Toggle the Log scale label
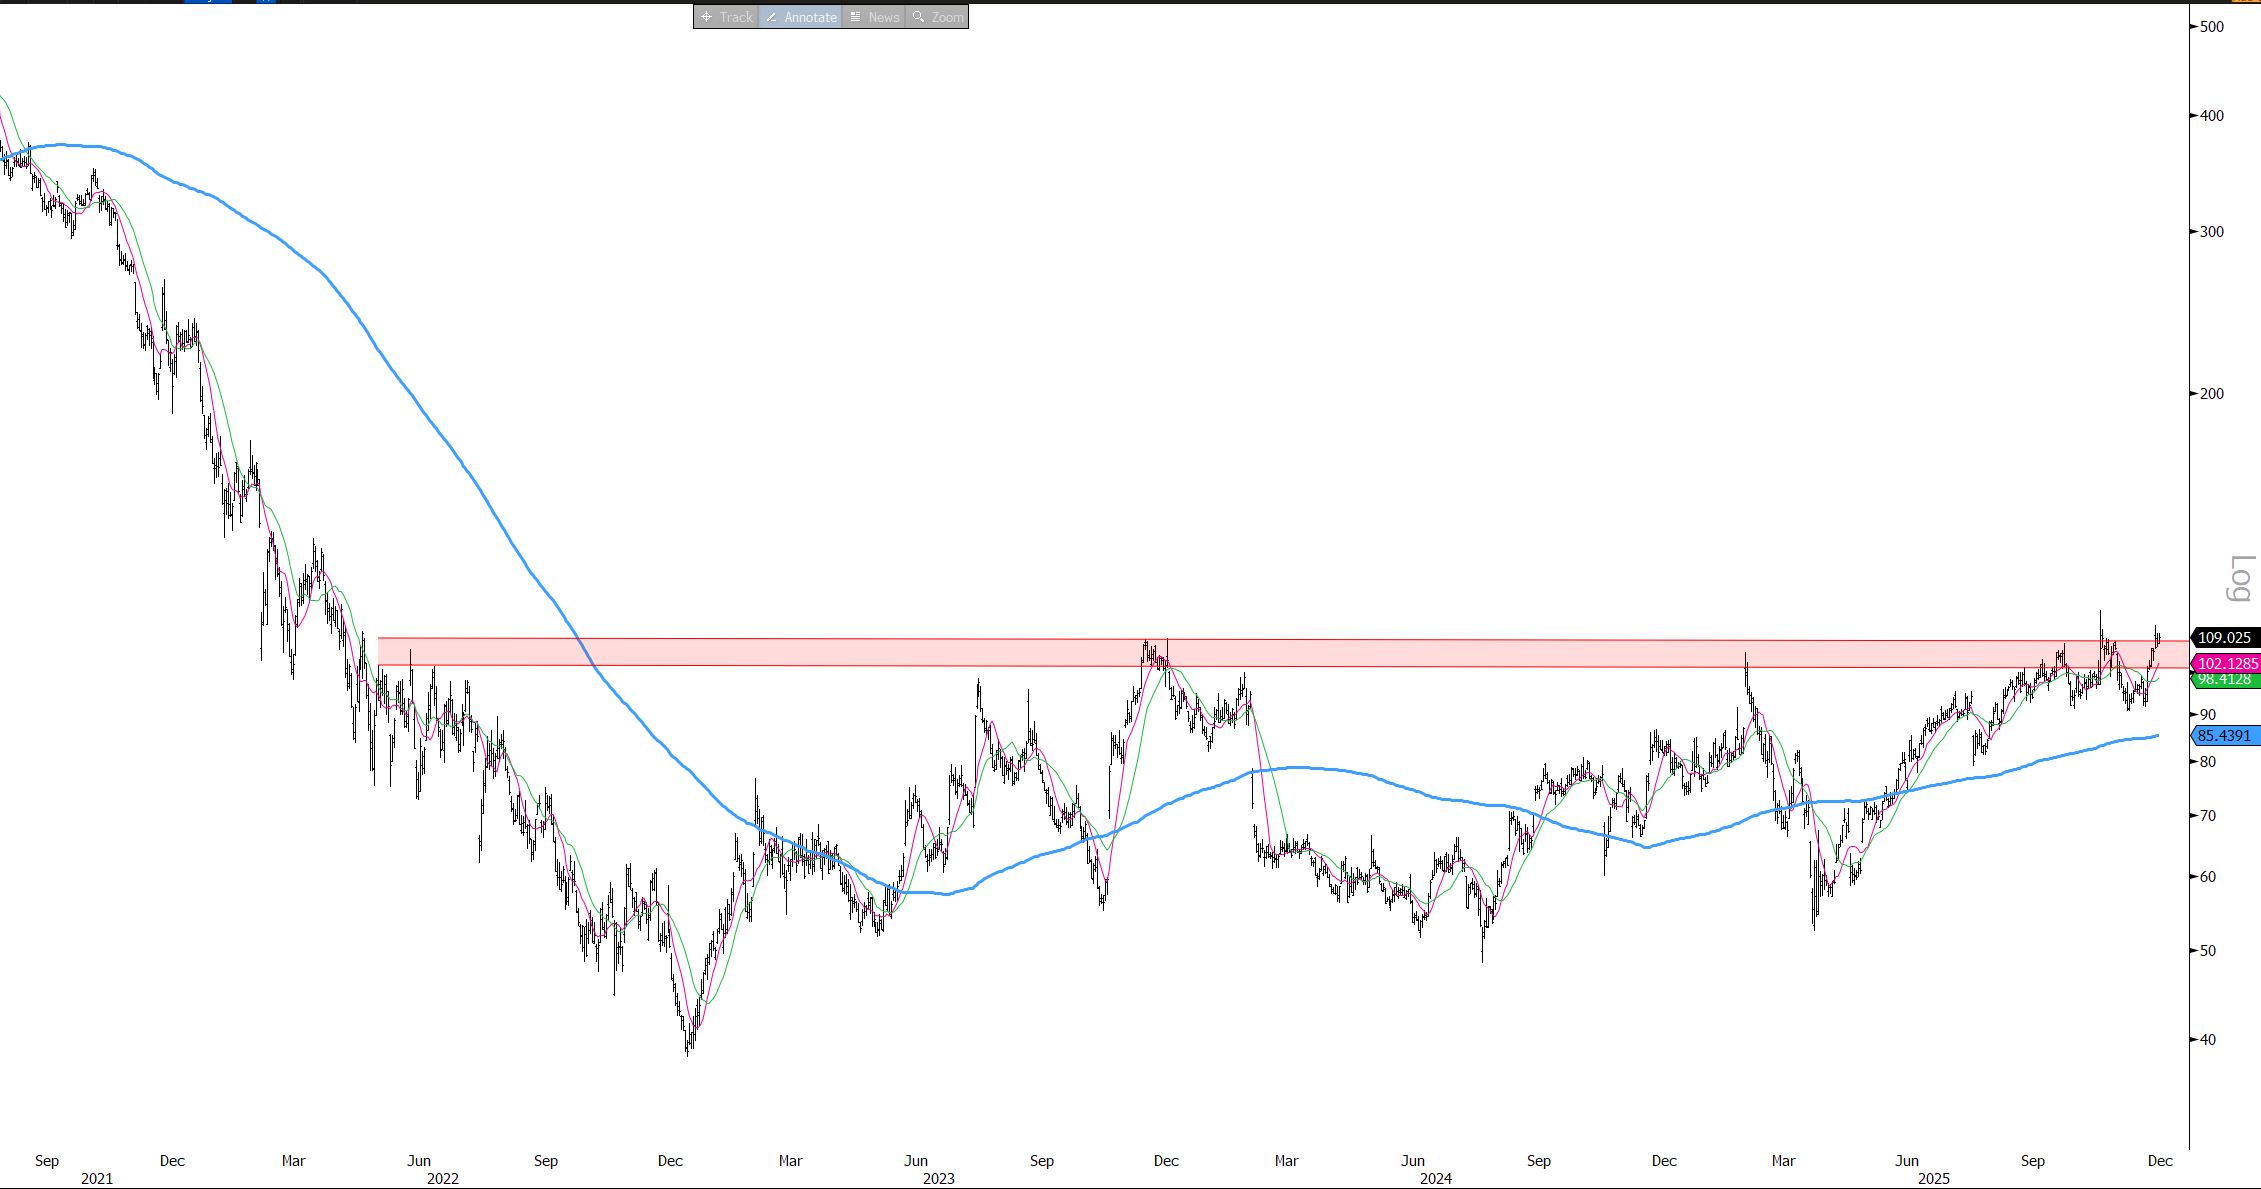Screen dimensions: 2261x1189 point(2242,578)
